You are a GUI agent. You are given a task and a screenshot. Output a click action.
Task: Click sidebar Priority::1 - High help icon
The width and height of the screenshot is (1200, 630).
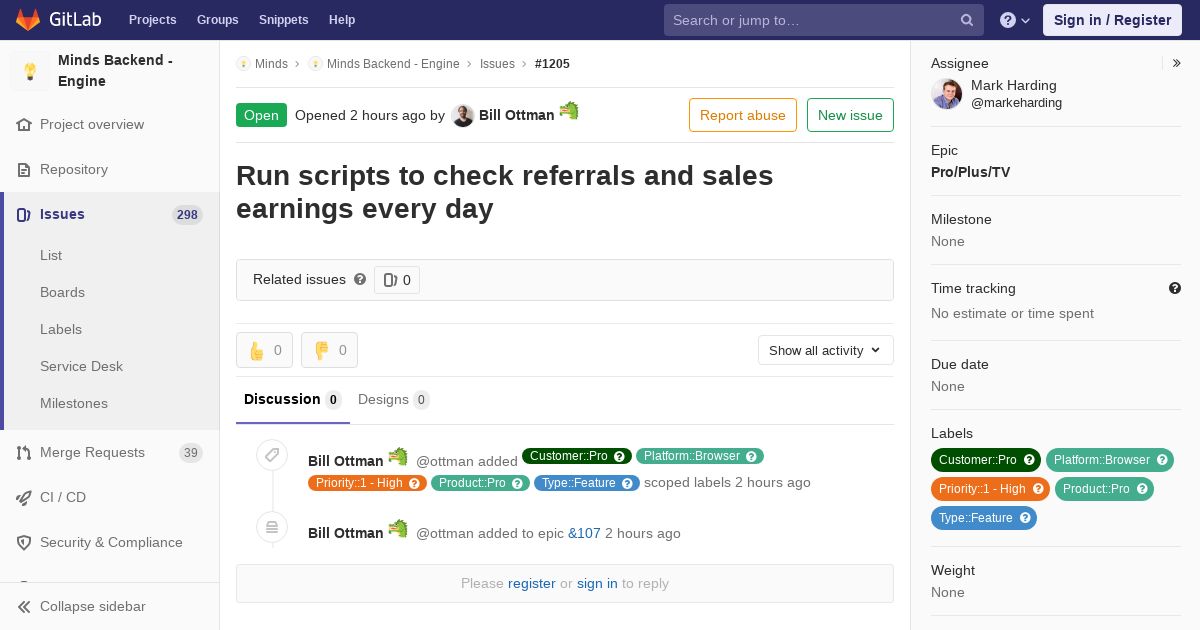pos(1038,489)
